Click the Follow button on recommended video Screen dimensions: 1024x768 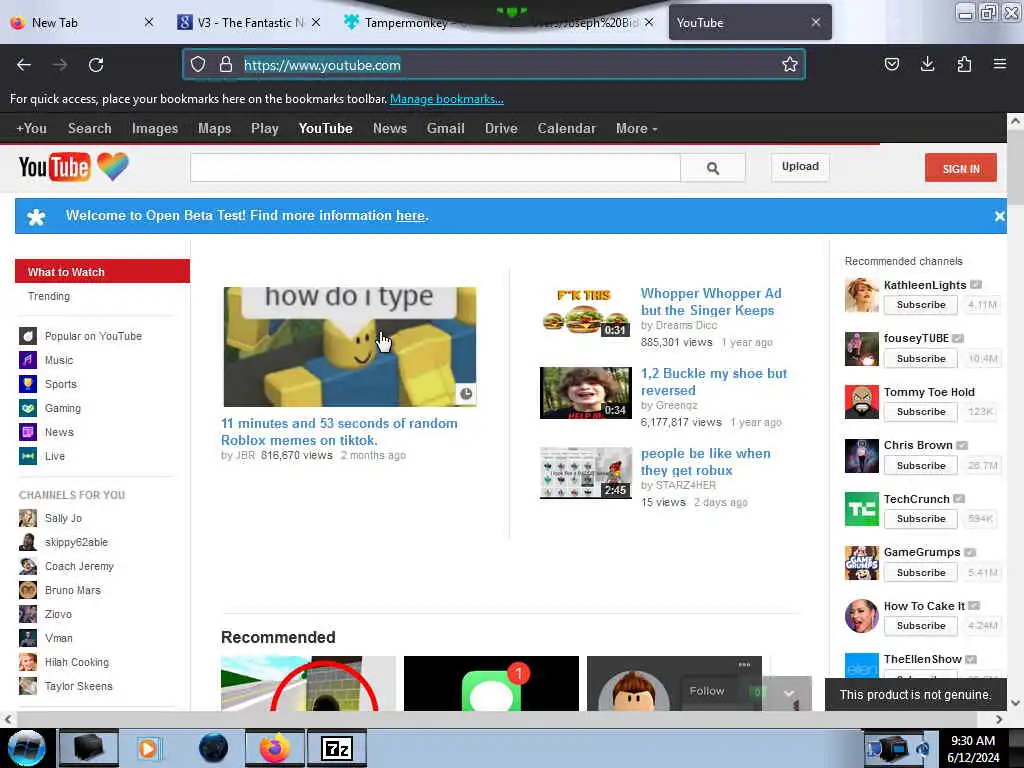point(707,691)
